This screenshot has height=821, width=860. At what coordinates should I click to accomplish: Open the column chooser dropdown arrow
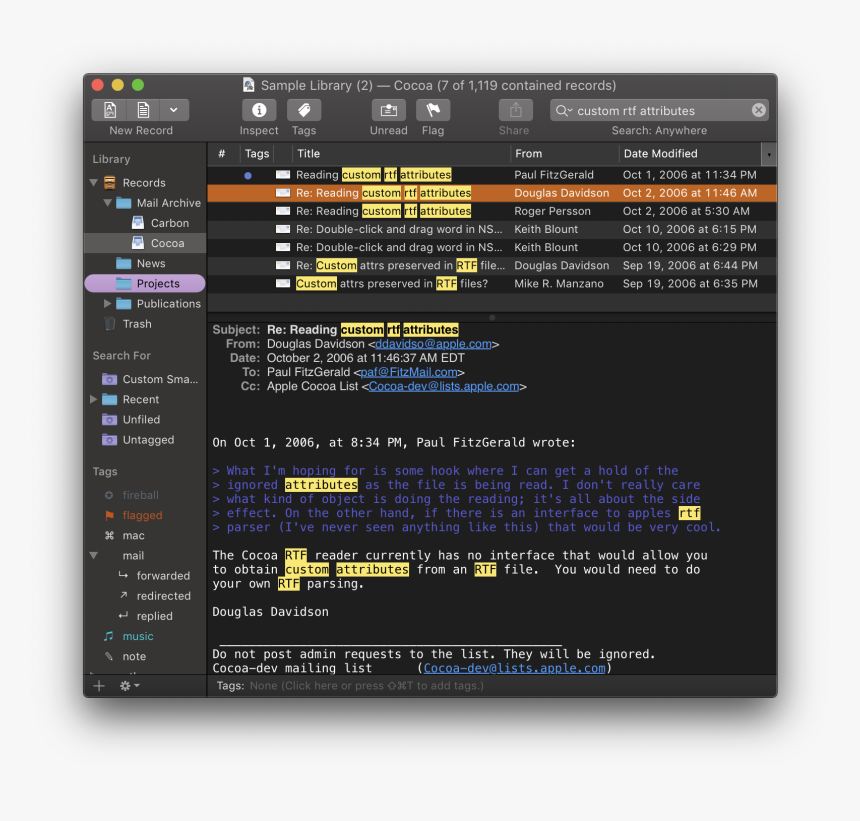[769, 154]
